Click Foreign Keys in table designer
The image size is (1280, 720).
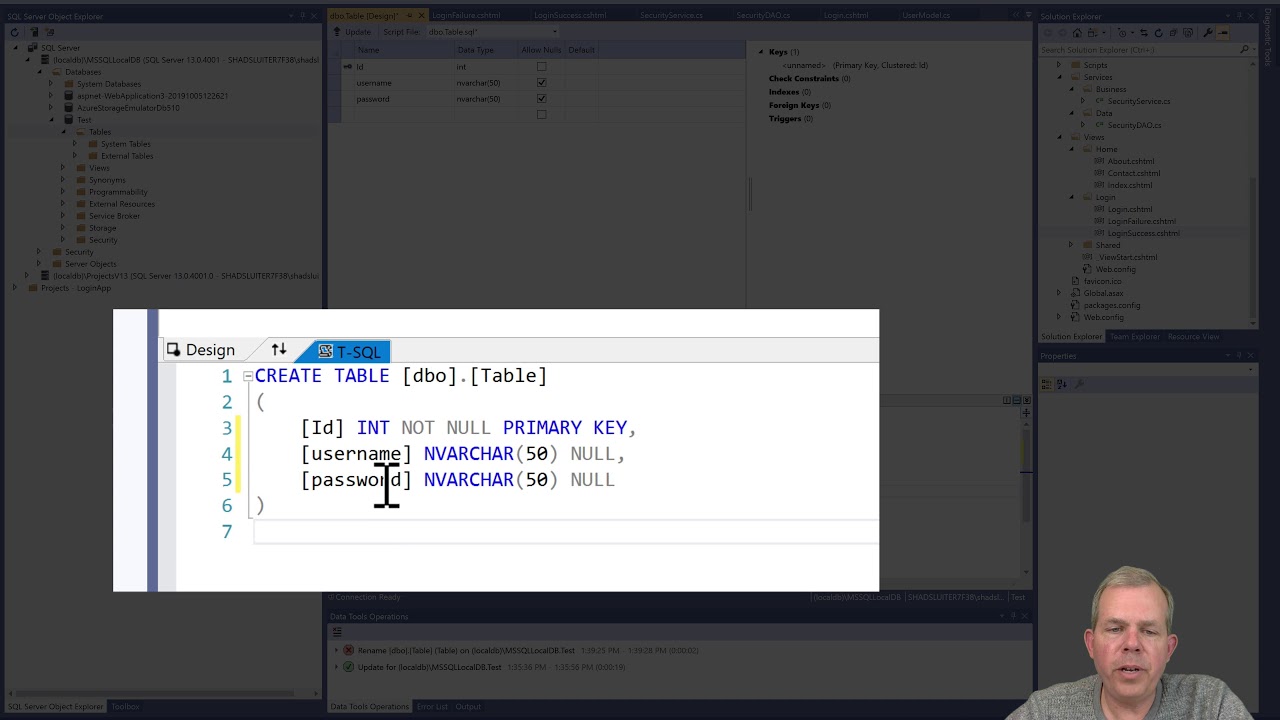(x=794, y=105)
